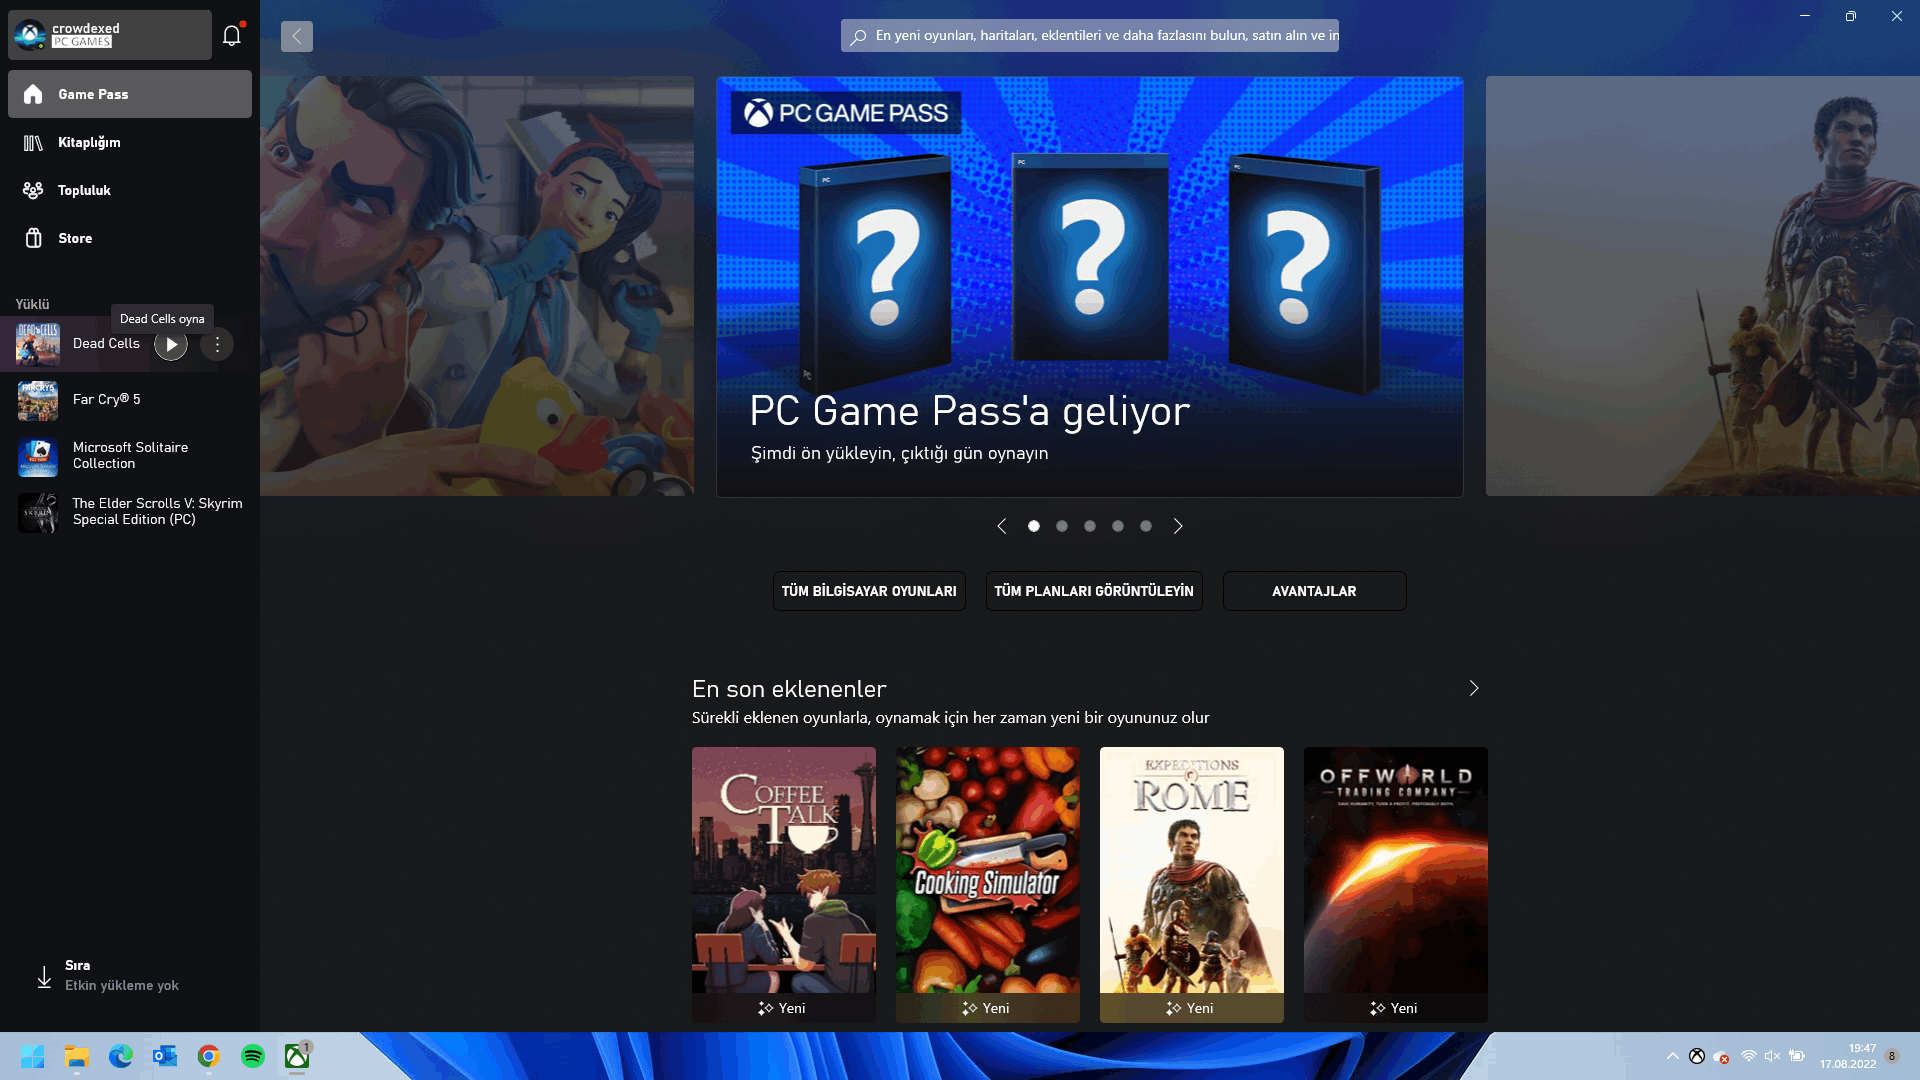Click the Xbox tray icon
Viewport: 1920px width, 1080px height.
[x=1697, y=1056]
